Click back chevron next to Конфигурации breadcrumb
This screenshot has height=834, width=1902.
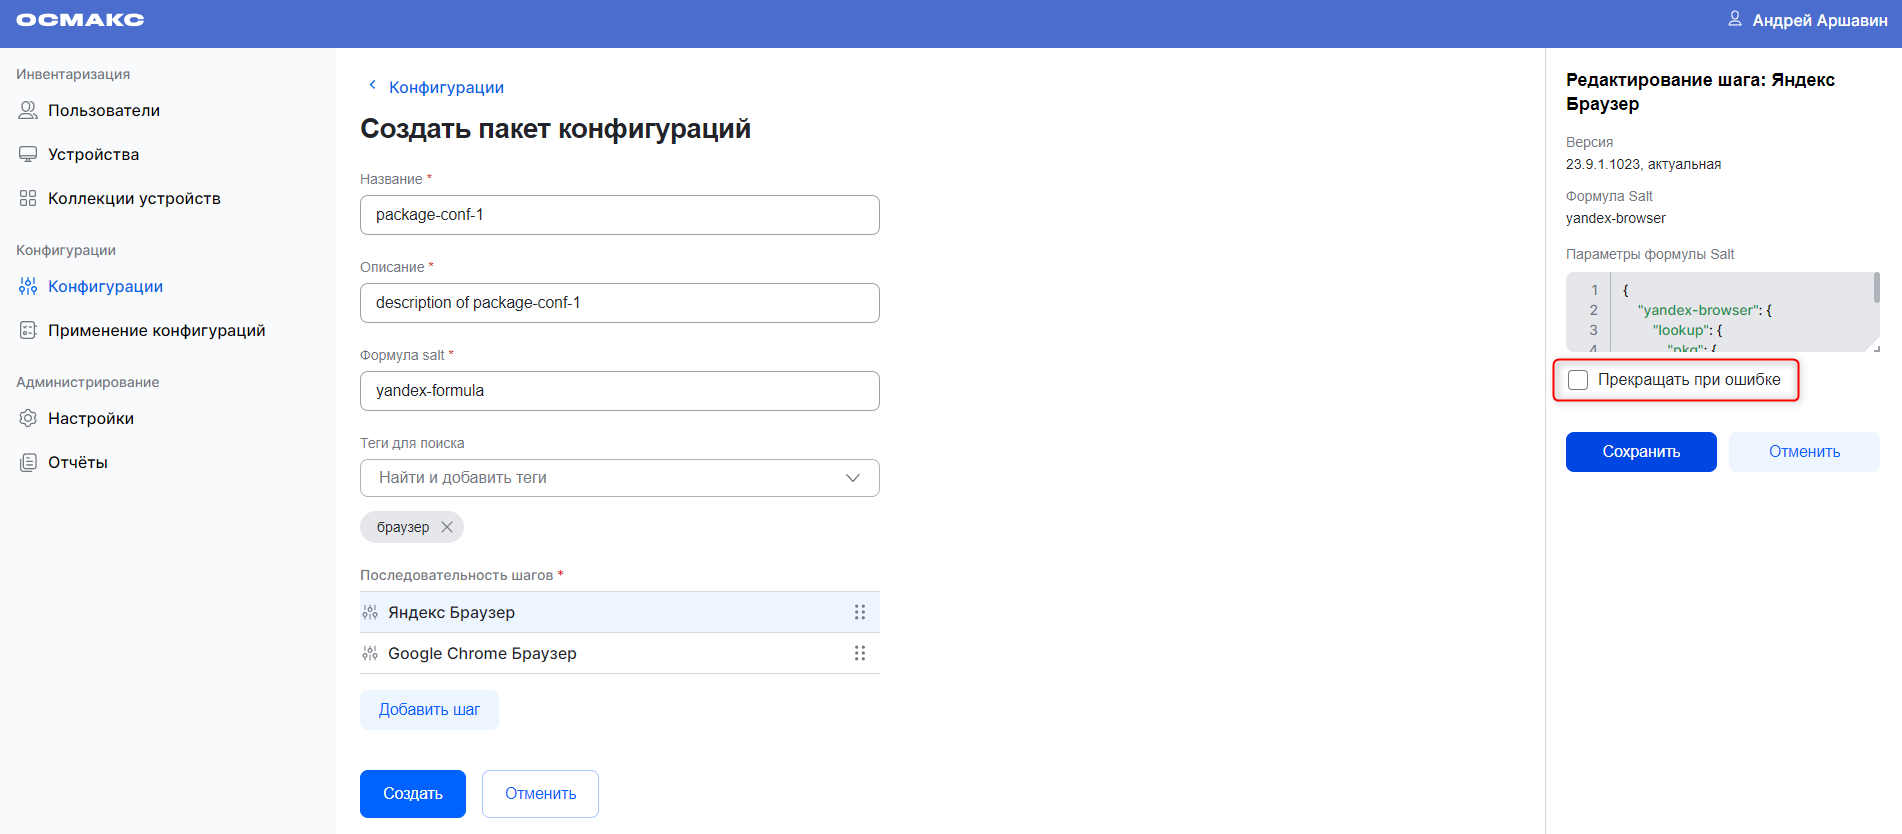click(372, 86)
